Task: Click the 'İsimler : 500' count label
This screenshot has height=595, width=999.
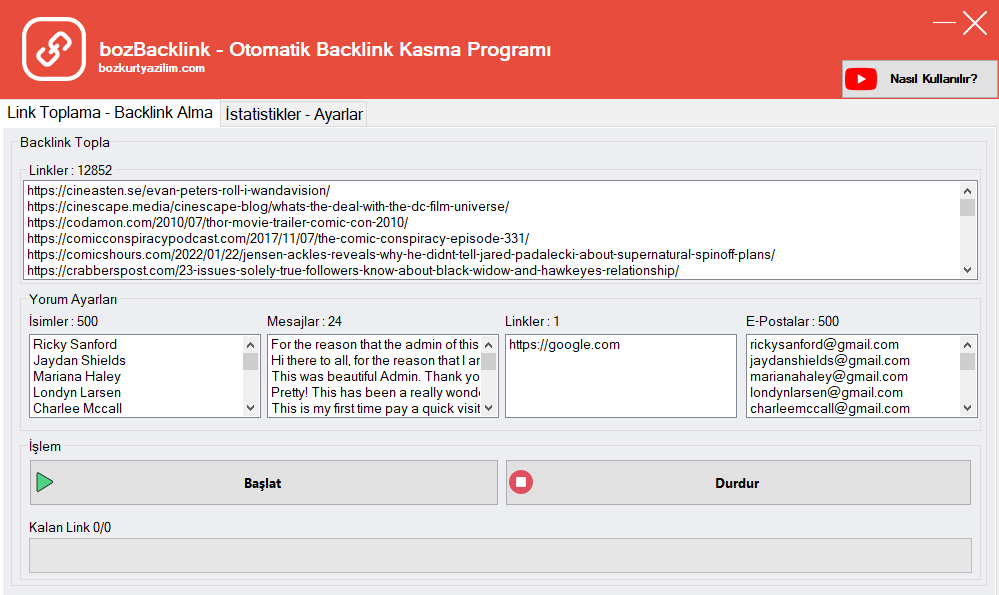Action: 63,321
